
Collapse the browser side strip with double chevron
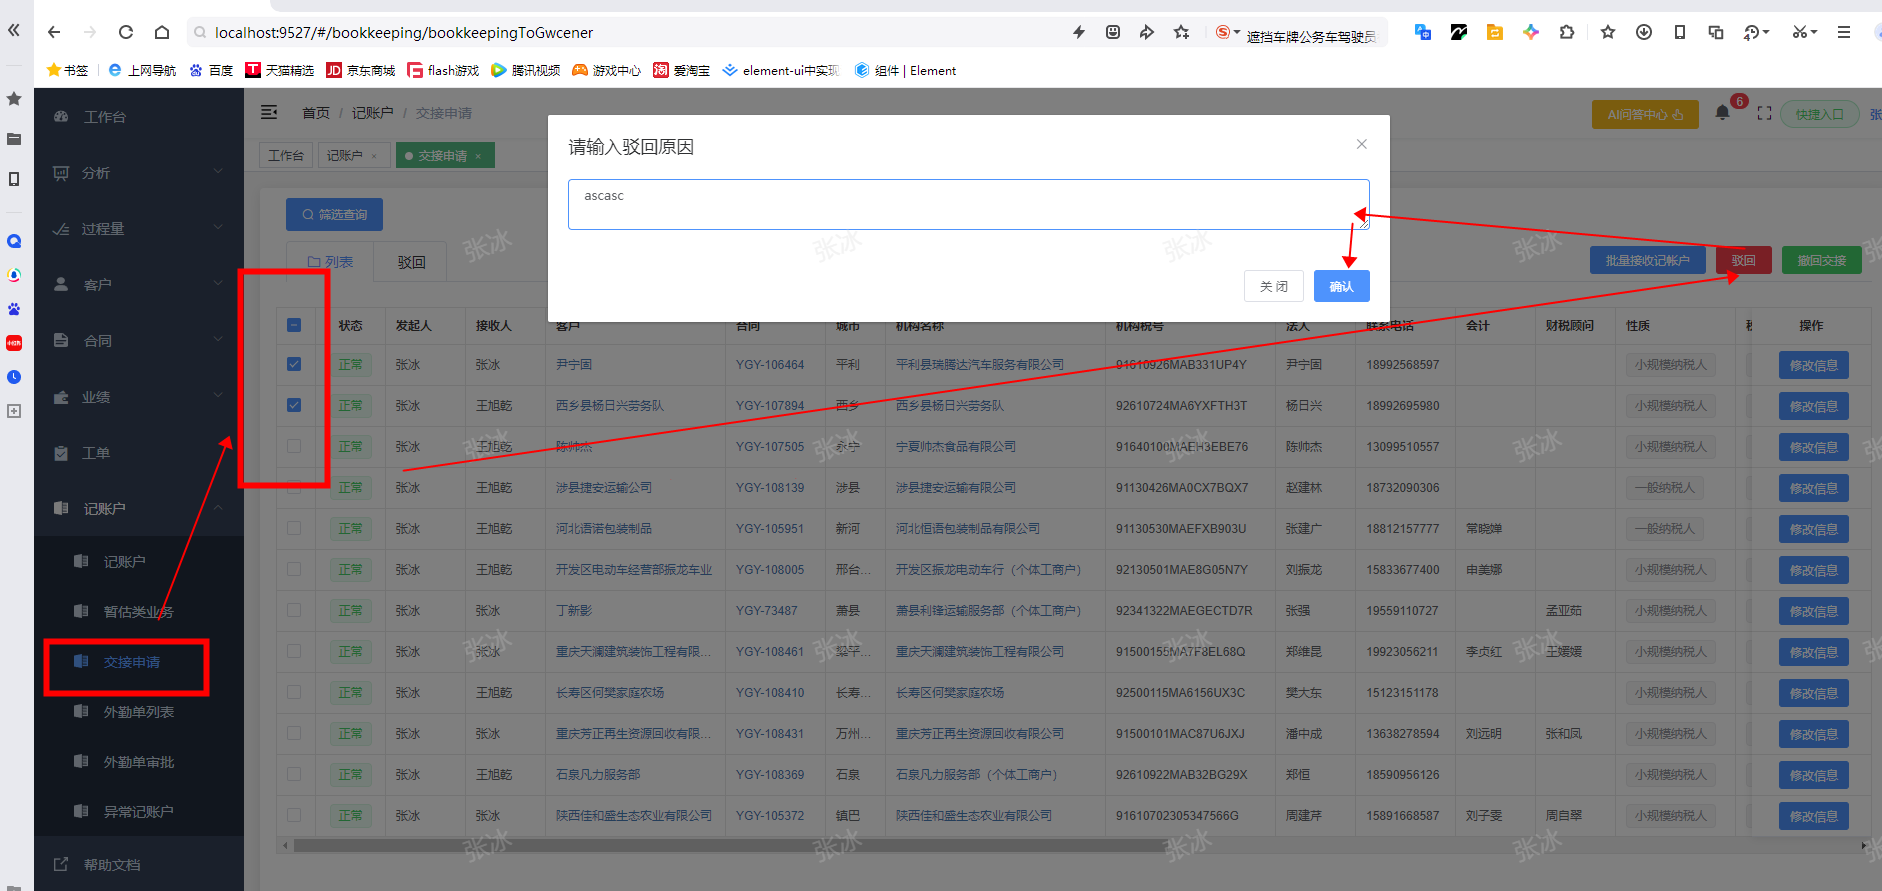tap(14, 30)
